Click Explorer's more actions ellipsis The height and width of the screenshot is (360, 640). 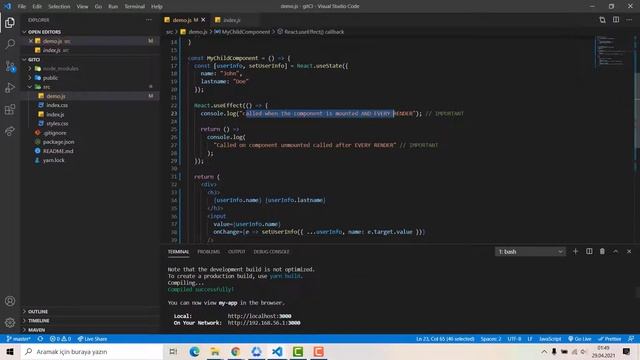tap(149, 20)
